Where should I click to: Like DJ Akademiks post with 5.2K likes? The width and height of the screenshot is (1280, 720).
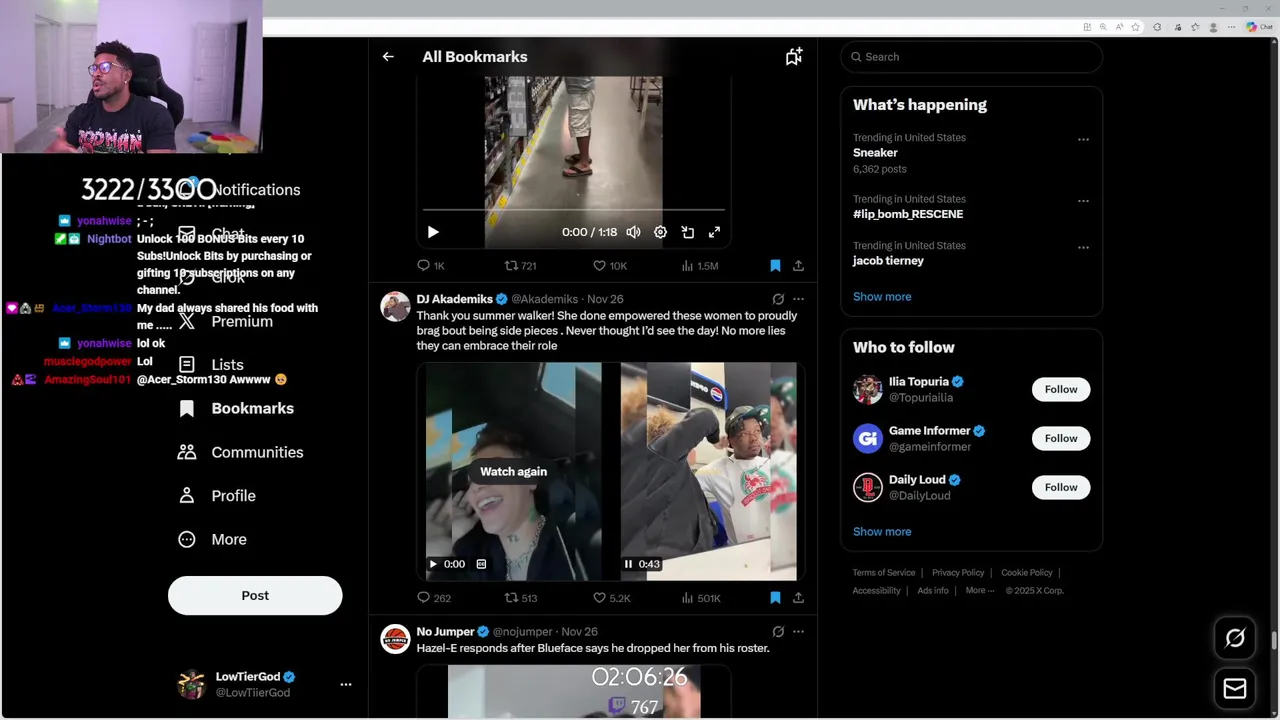pos(610,598)
